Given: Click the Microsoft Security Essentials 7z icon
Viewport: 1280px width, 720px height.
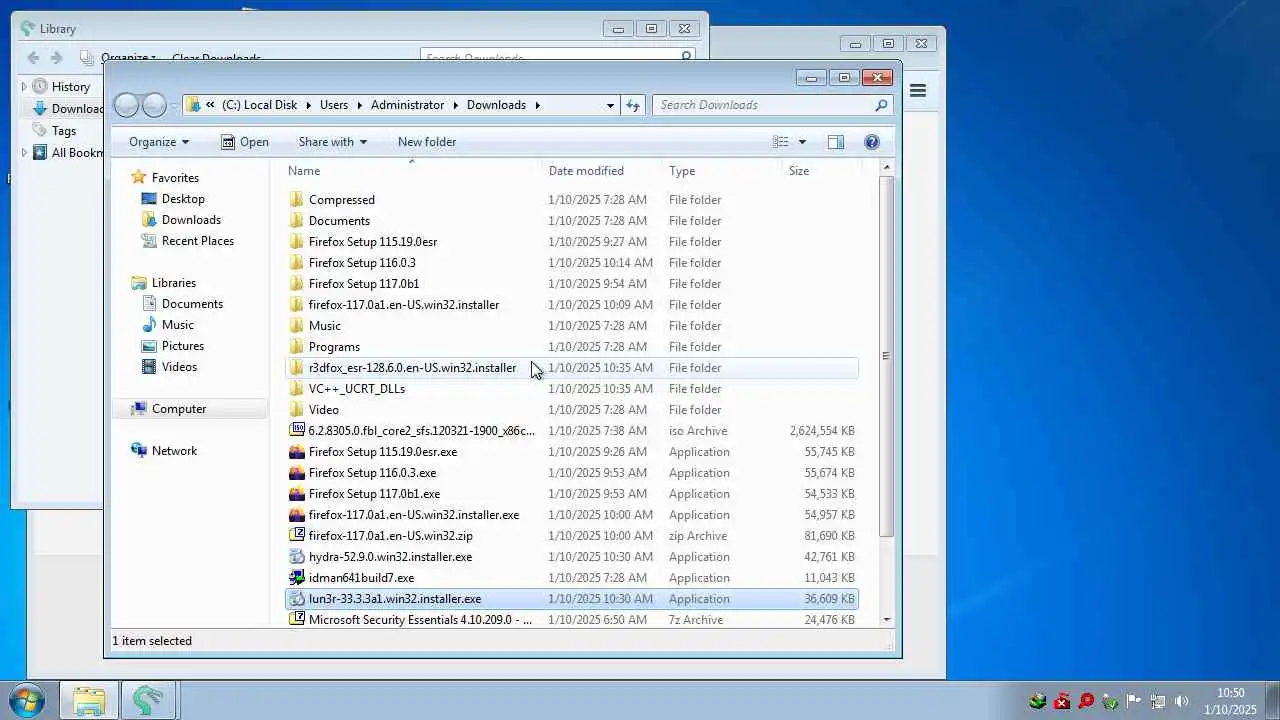Looking at the screenshot, I should pyautogui.click(x=296, y=620).
